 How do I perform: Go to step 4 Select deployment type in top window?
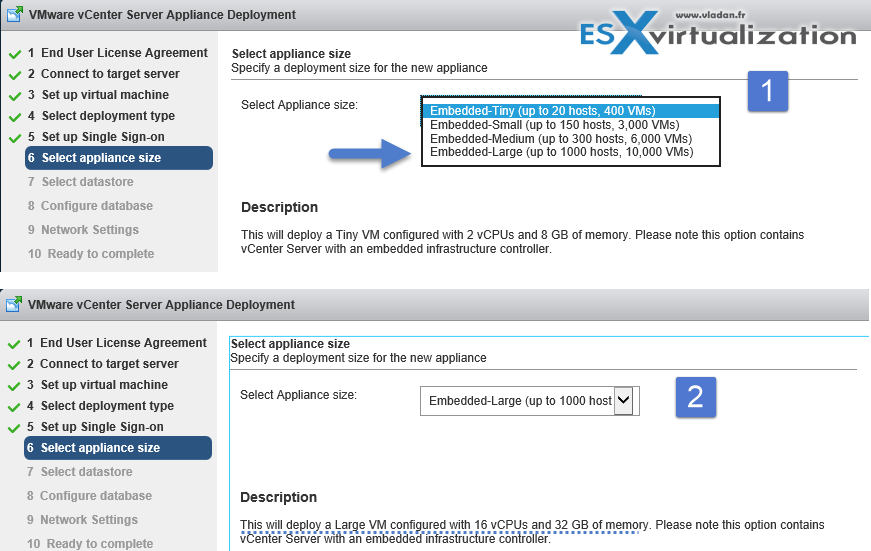[x=101, y=116]
